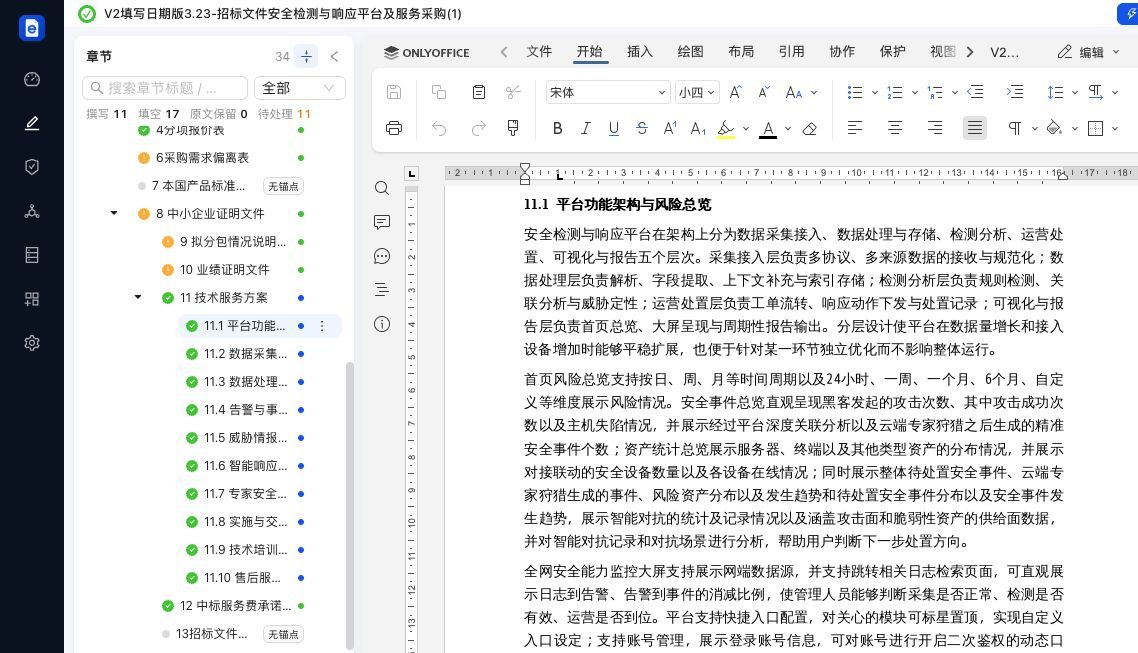This screenshot has width=1138, height=653.
Task: Switch to the 插入 tab
Action: pyautogui.click(x=639, y=52)
